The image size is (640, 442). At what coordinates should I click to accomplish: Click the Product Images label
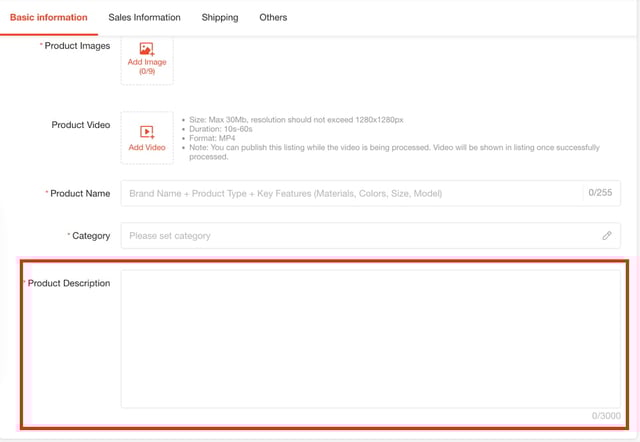coord(78,46)
